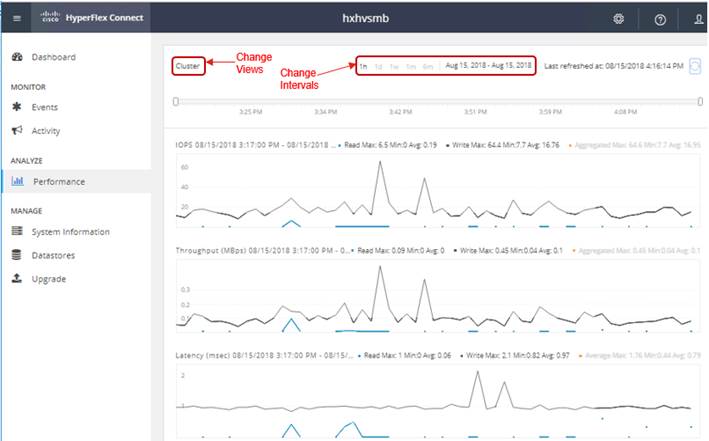Click the Activity megaphone icon
709x441 pixels.
coord(17,130)
